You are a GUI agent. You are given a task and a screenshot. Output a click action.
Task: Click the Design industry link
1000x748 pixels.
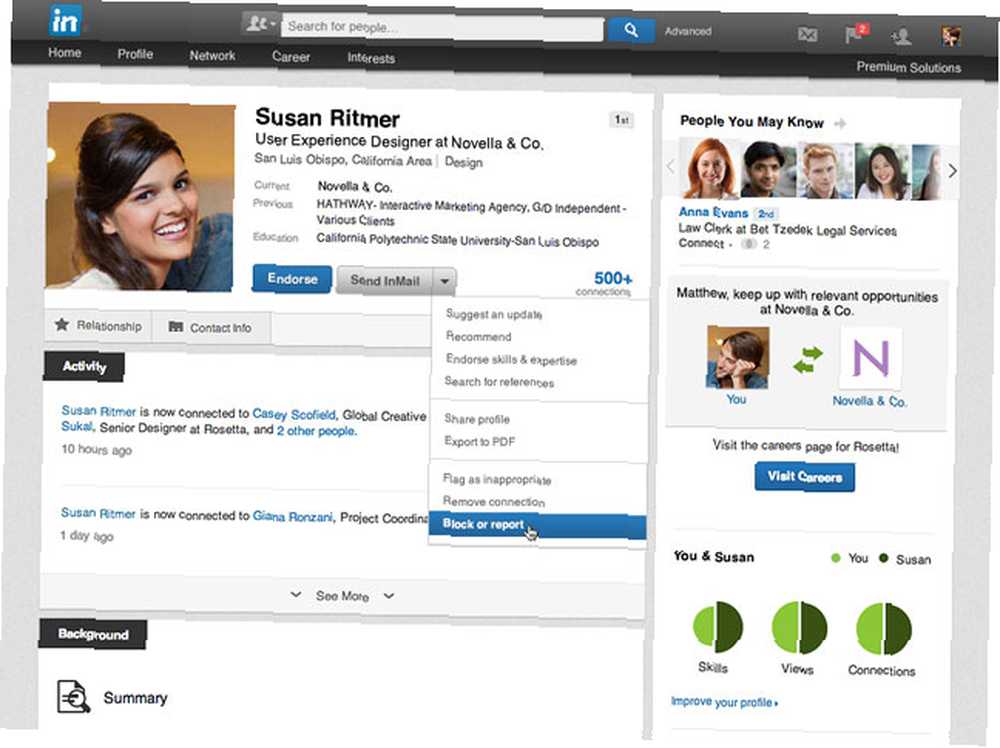464,162
